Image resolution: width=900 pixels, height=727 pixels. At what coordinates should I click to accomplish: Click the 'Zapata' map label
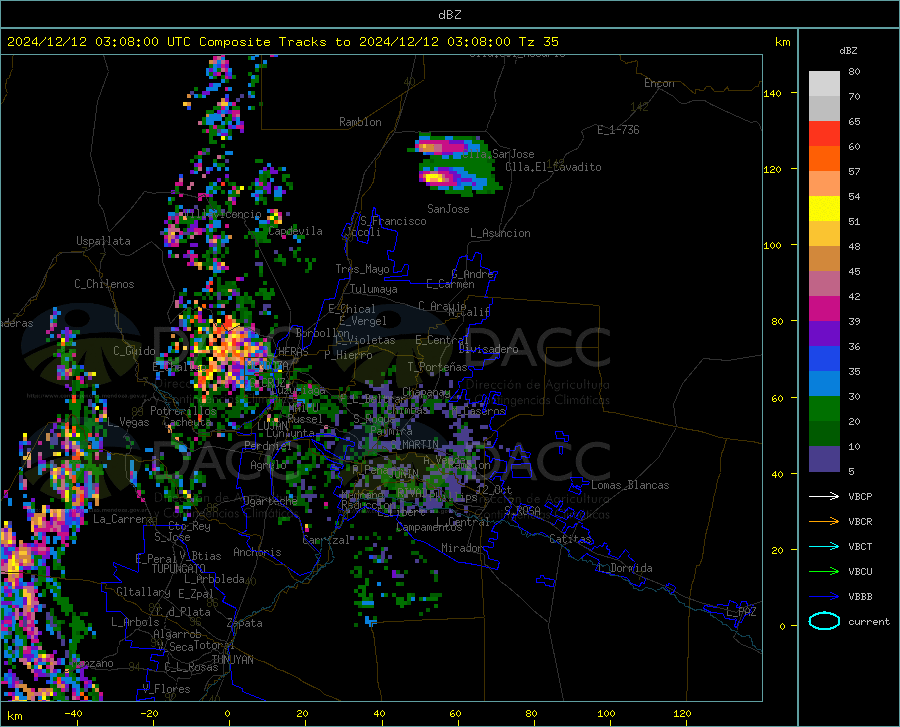pyautogui.click(x=245, y=623)
